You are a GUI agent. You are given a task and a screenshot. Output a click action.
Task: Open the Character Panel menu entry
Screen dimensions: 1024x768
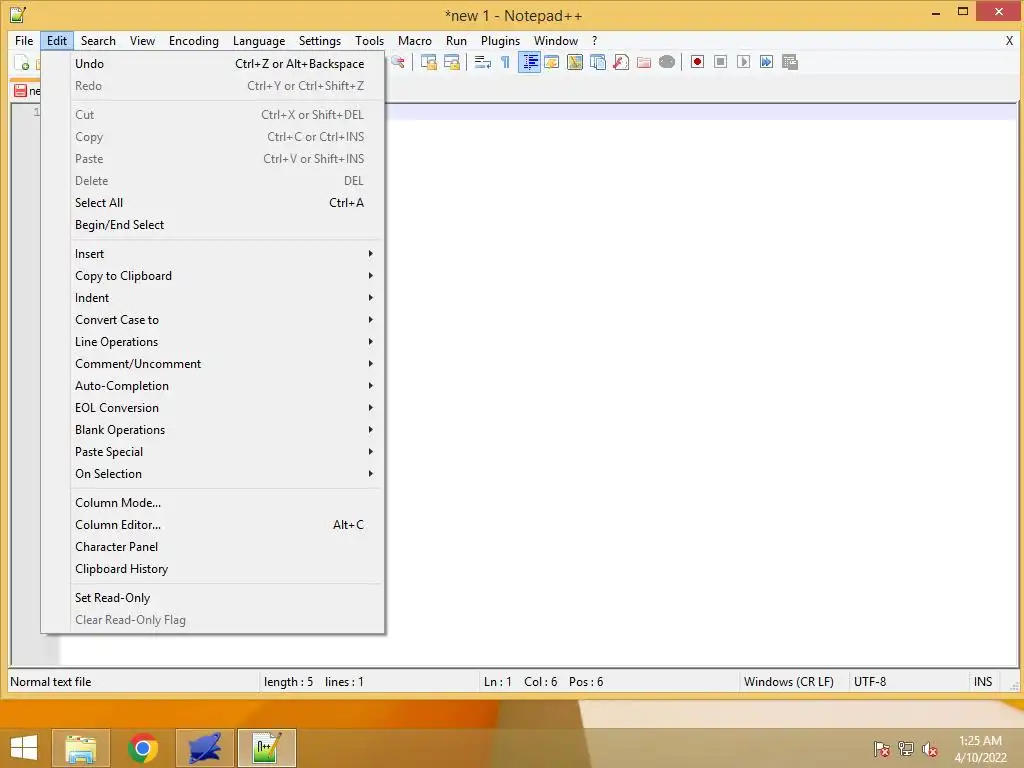(x=226, y=547)
